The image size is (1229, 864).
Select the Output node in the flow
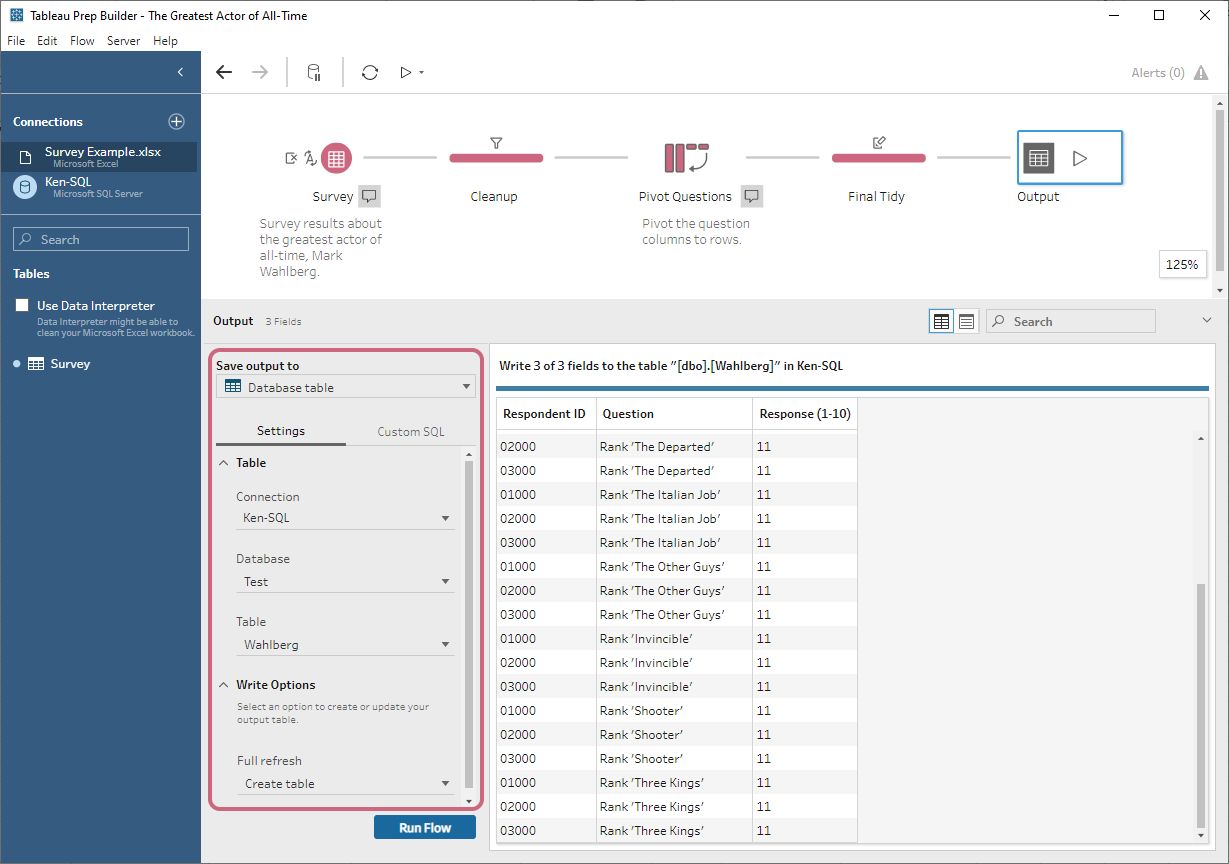point(1038,157)
